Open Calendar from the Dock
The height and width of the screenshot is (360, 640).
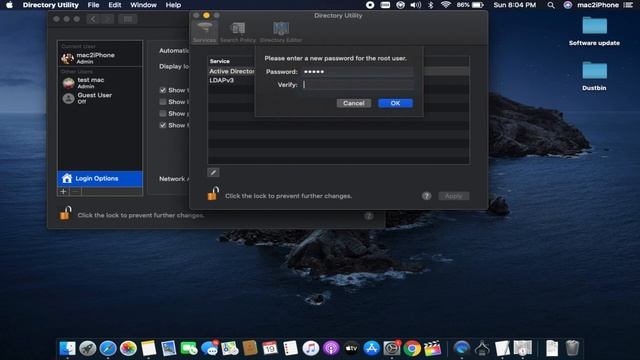tap(270, 348)
